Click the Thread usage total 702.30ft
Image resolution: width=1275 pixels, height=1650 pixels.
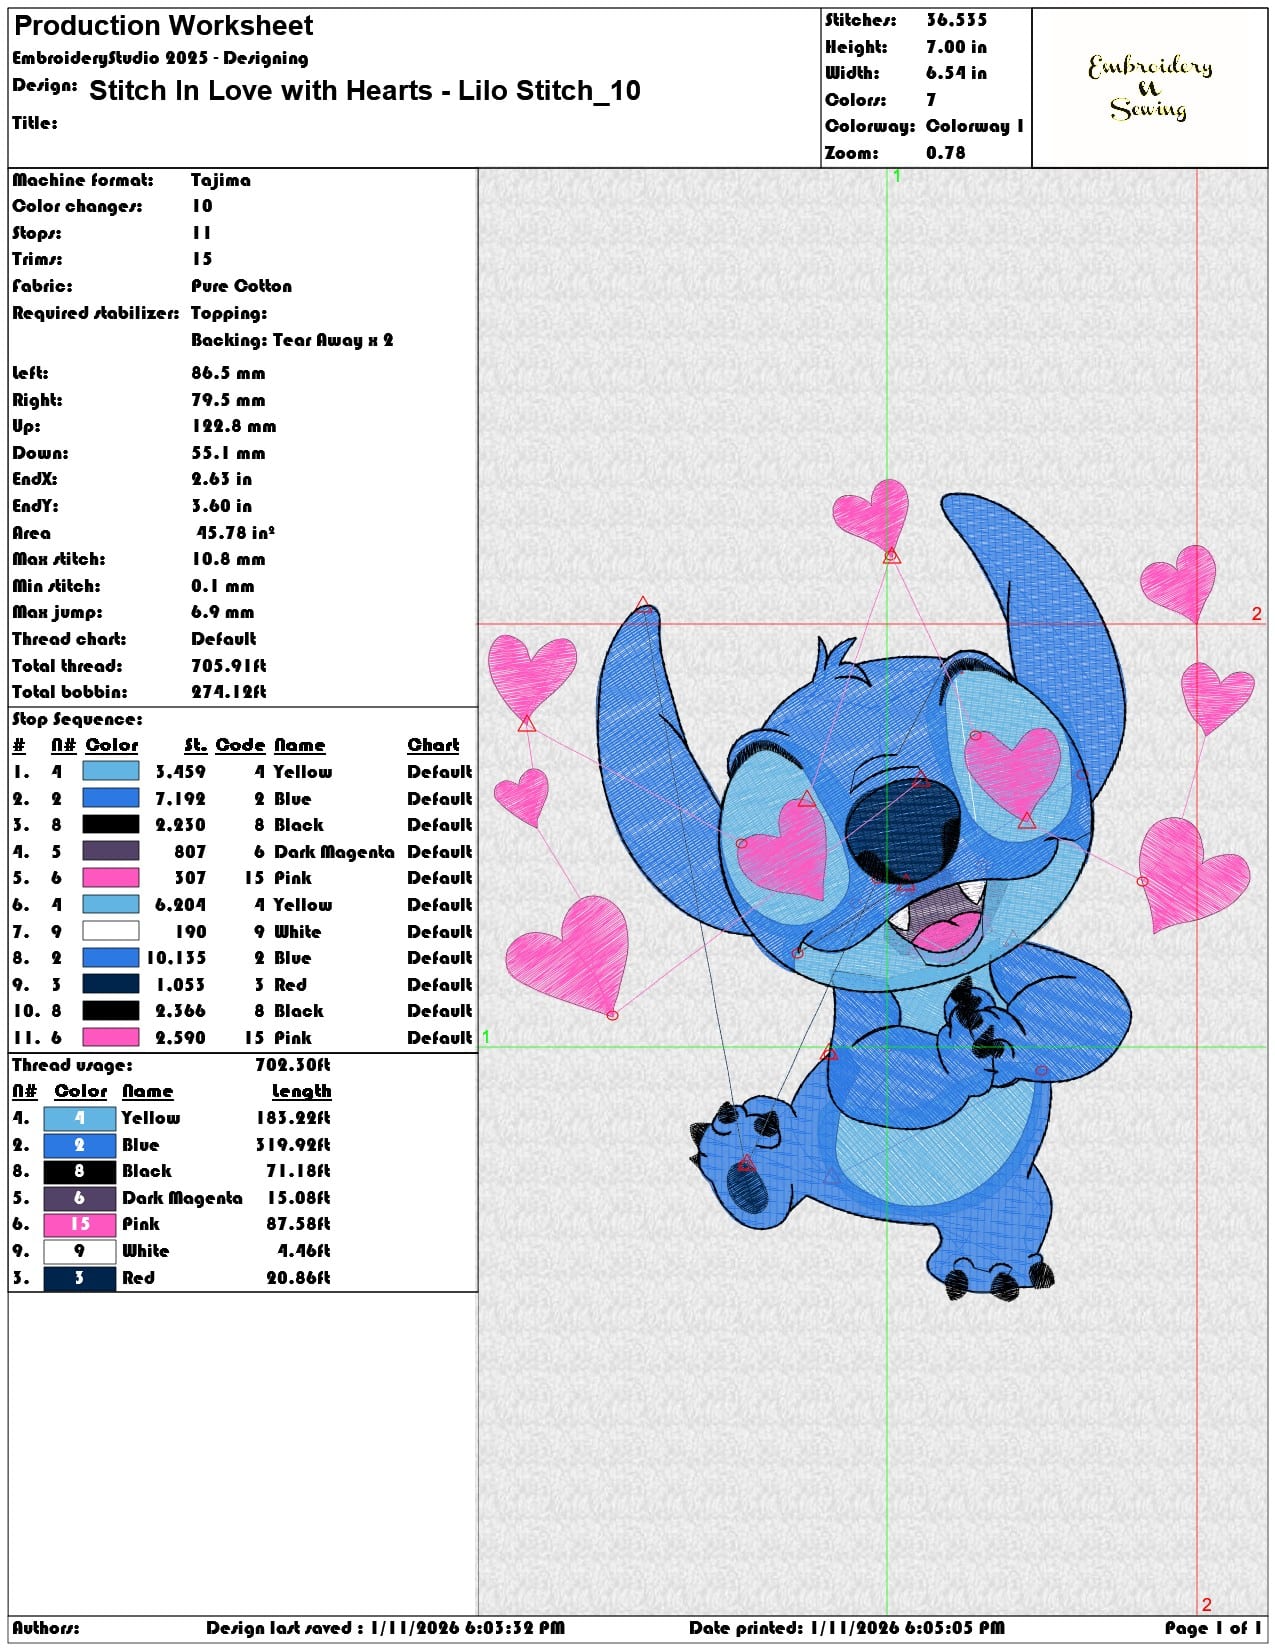[292, 1065]
